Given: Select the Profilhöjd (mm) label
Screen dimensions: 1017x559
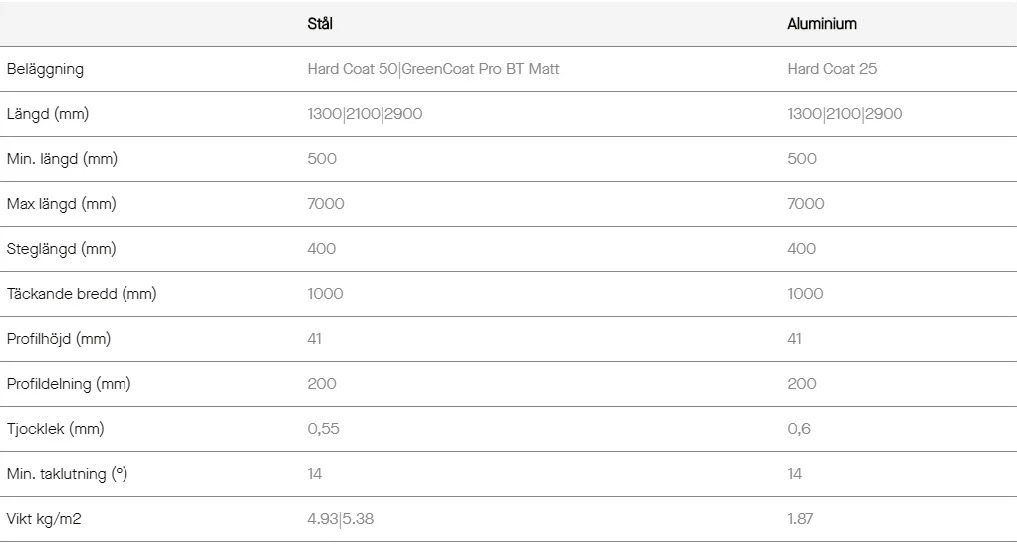Looking at the screenshot, I should click(x=59, y=339).
